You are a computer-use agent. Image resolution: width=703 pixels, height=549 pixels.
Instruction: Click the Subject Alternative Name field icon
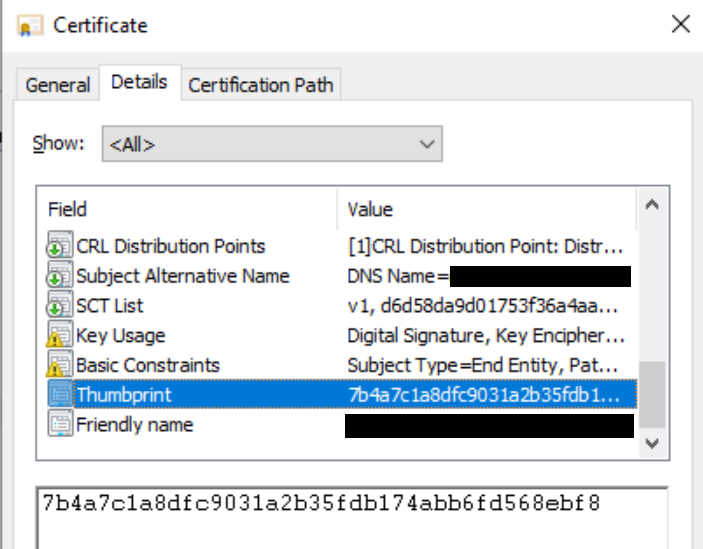point(59,274)
